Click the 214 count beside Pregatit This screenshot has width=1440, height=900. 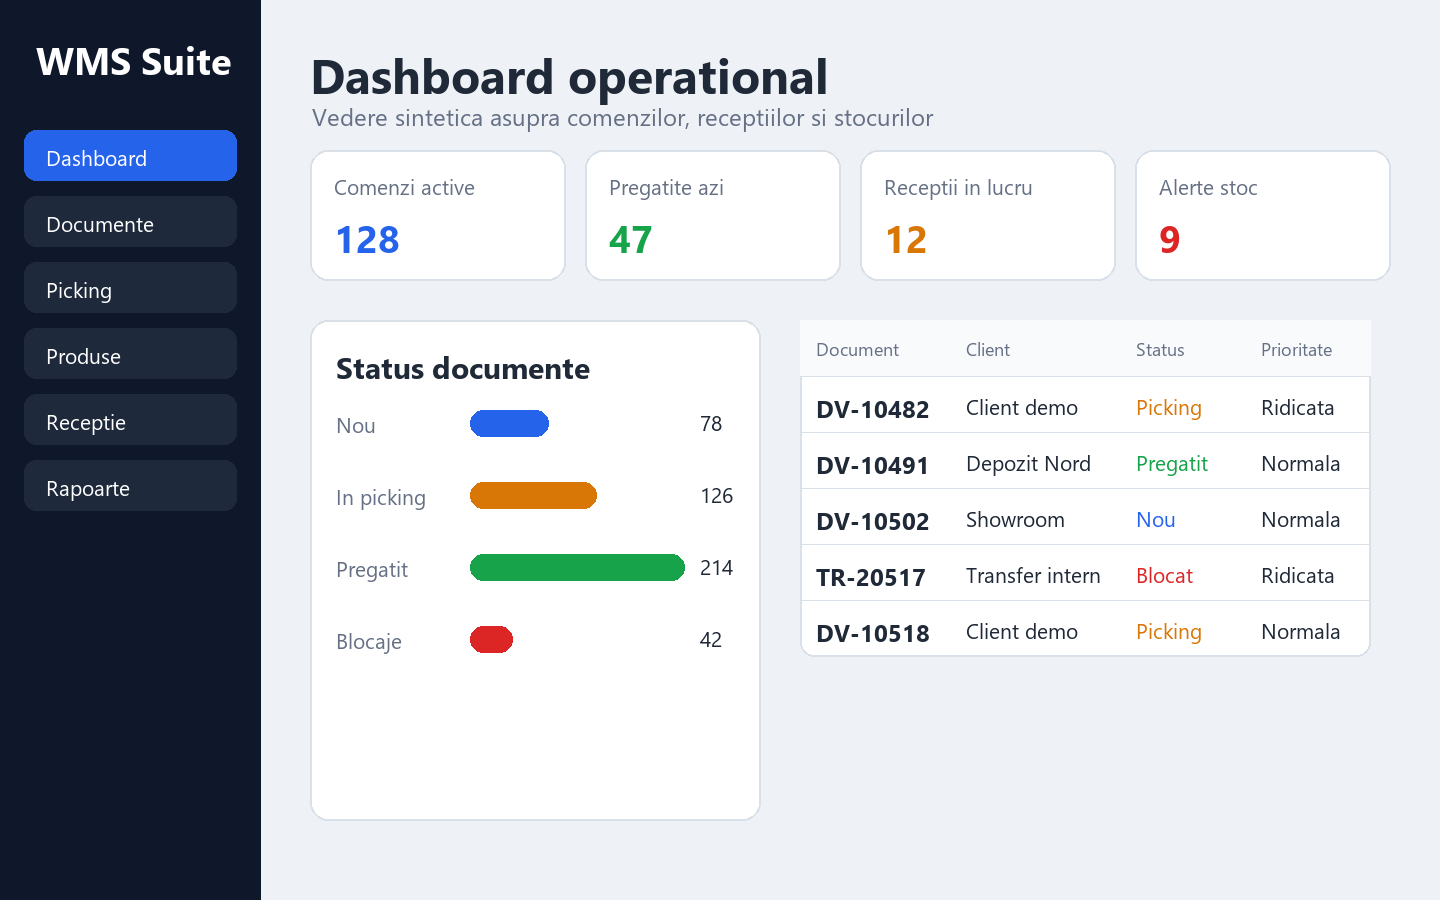[717, 568]
